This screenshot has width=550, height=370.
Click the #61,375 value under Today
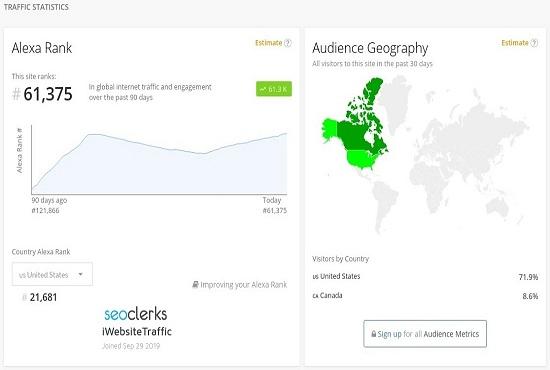tap(275, 210)
